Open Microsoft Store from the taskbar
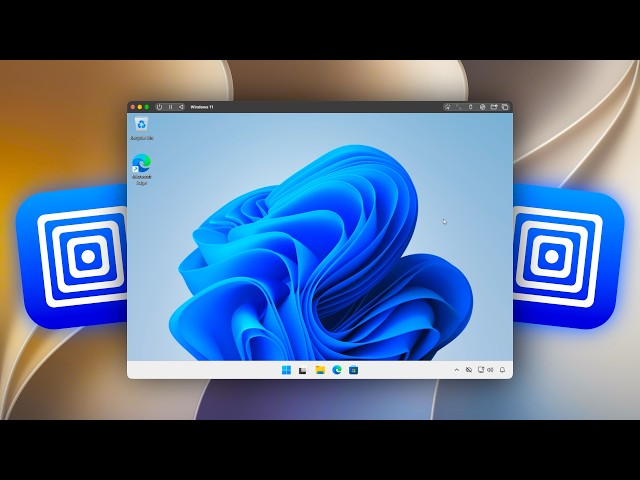 pyautogui.click(x=353, y=370)
